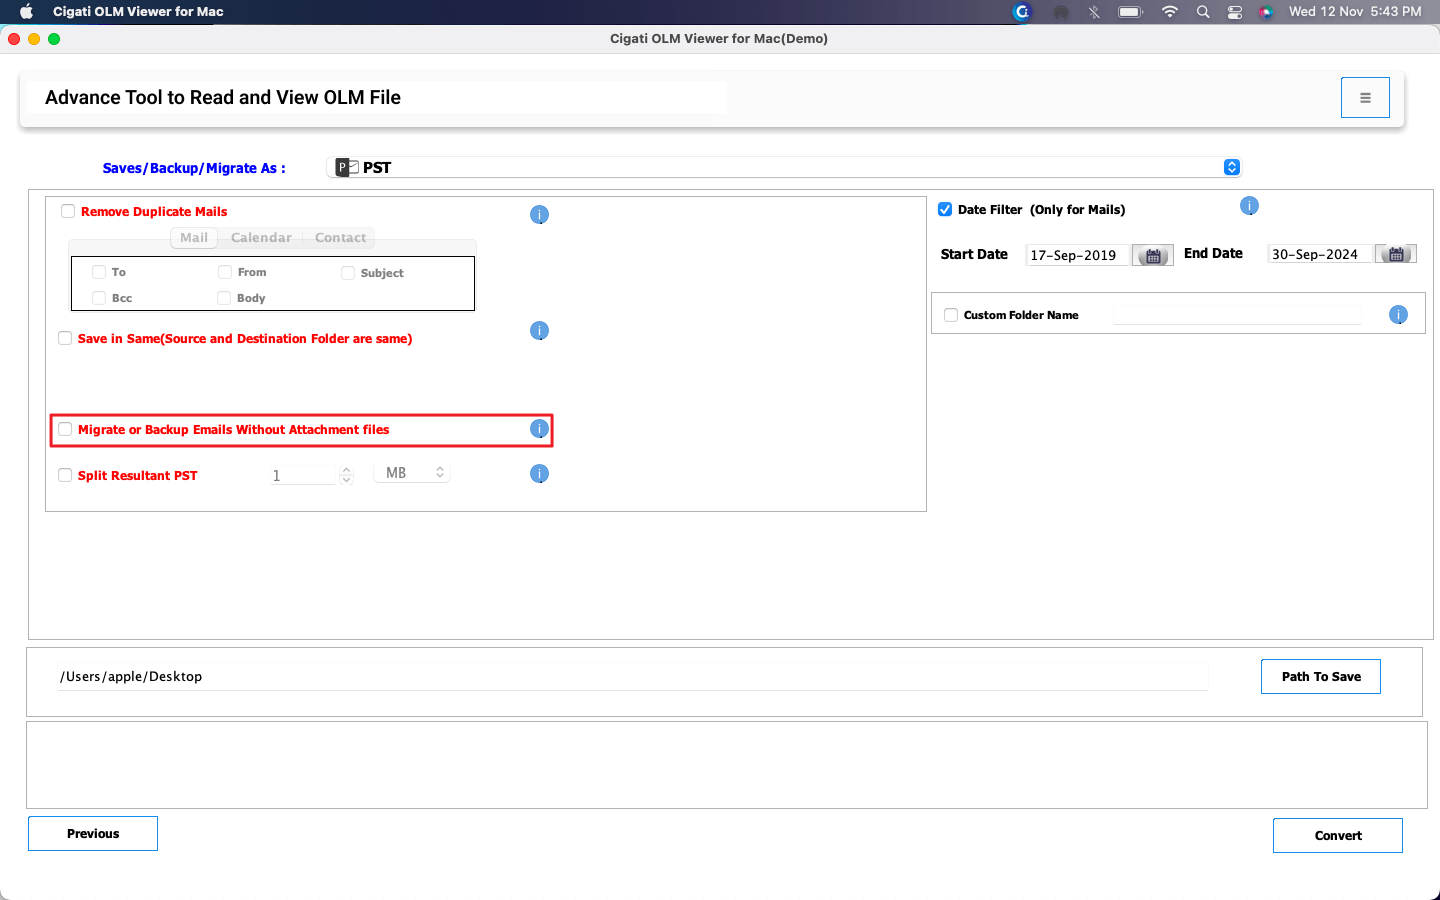Click info icon beside Custom Folder Name
The image size is (1440, 900).
[1398, 315]
